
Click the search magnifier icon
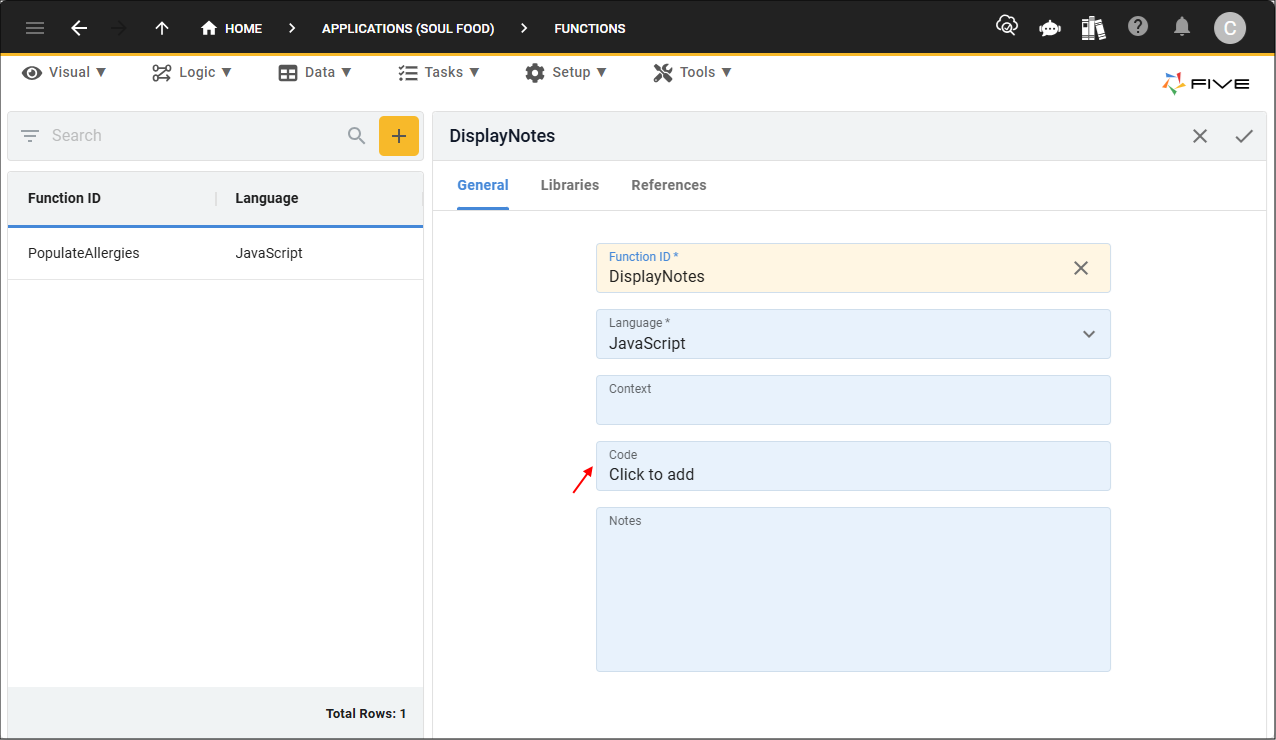pyautogui.click(x=357, y=136)
